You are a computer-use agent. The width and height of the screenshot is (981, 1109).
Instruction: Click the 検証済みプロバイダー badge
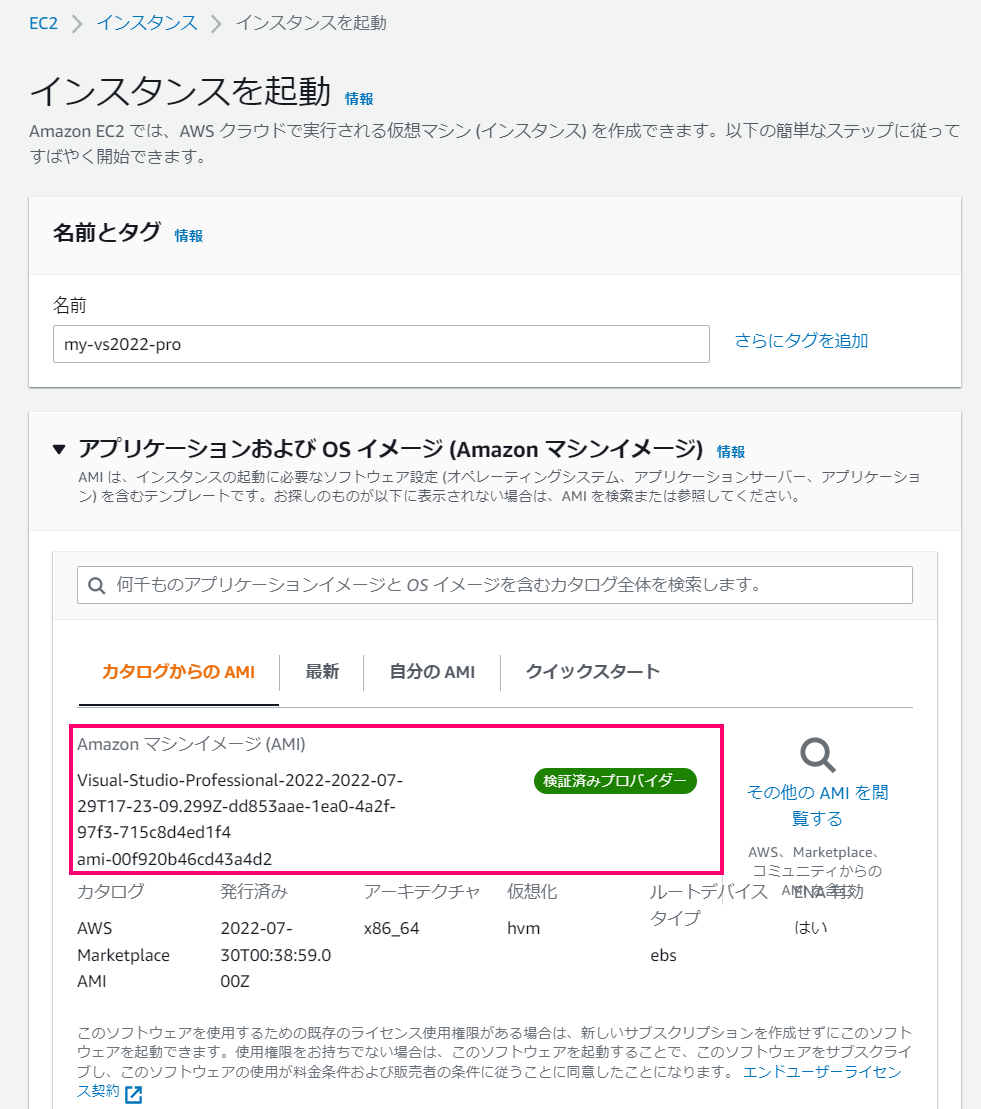pos(615,781)
